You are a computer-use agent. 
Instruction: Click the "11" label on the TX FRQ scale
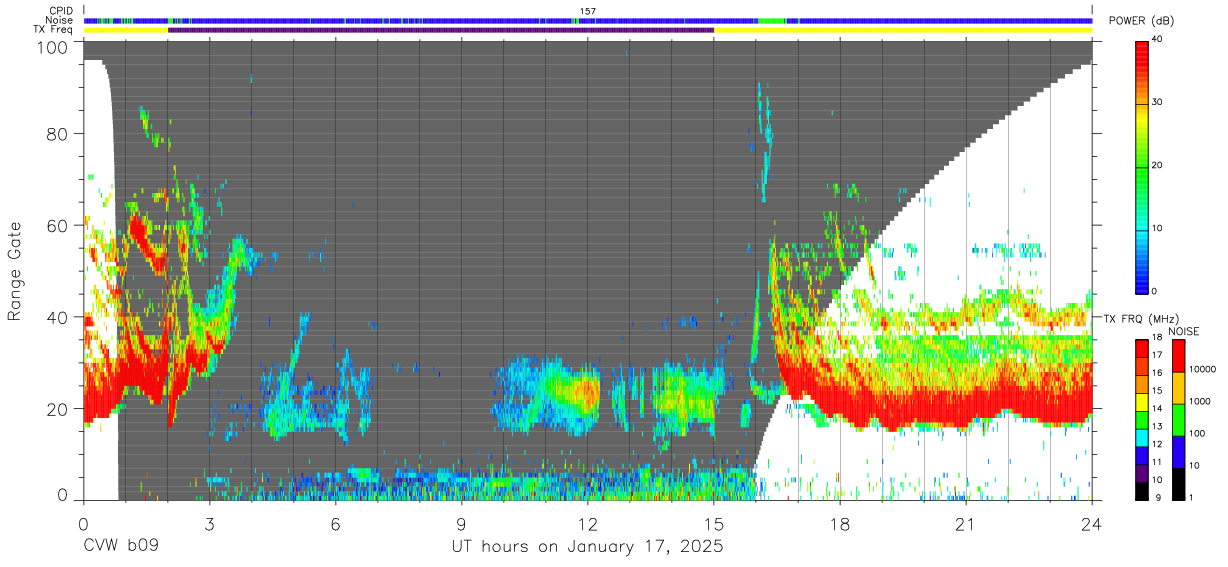pos(1157,463)
